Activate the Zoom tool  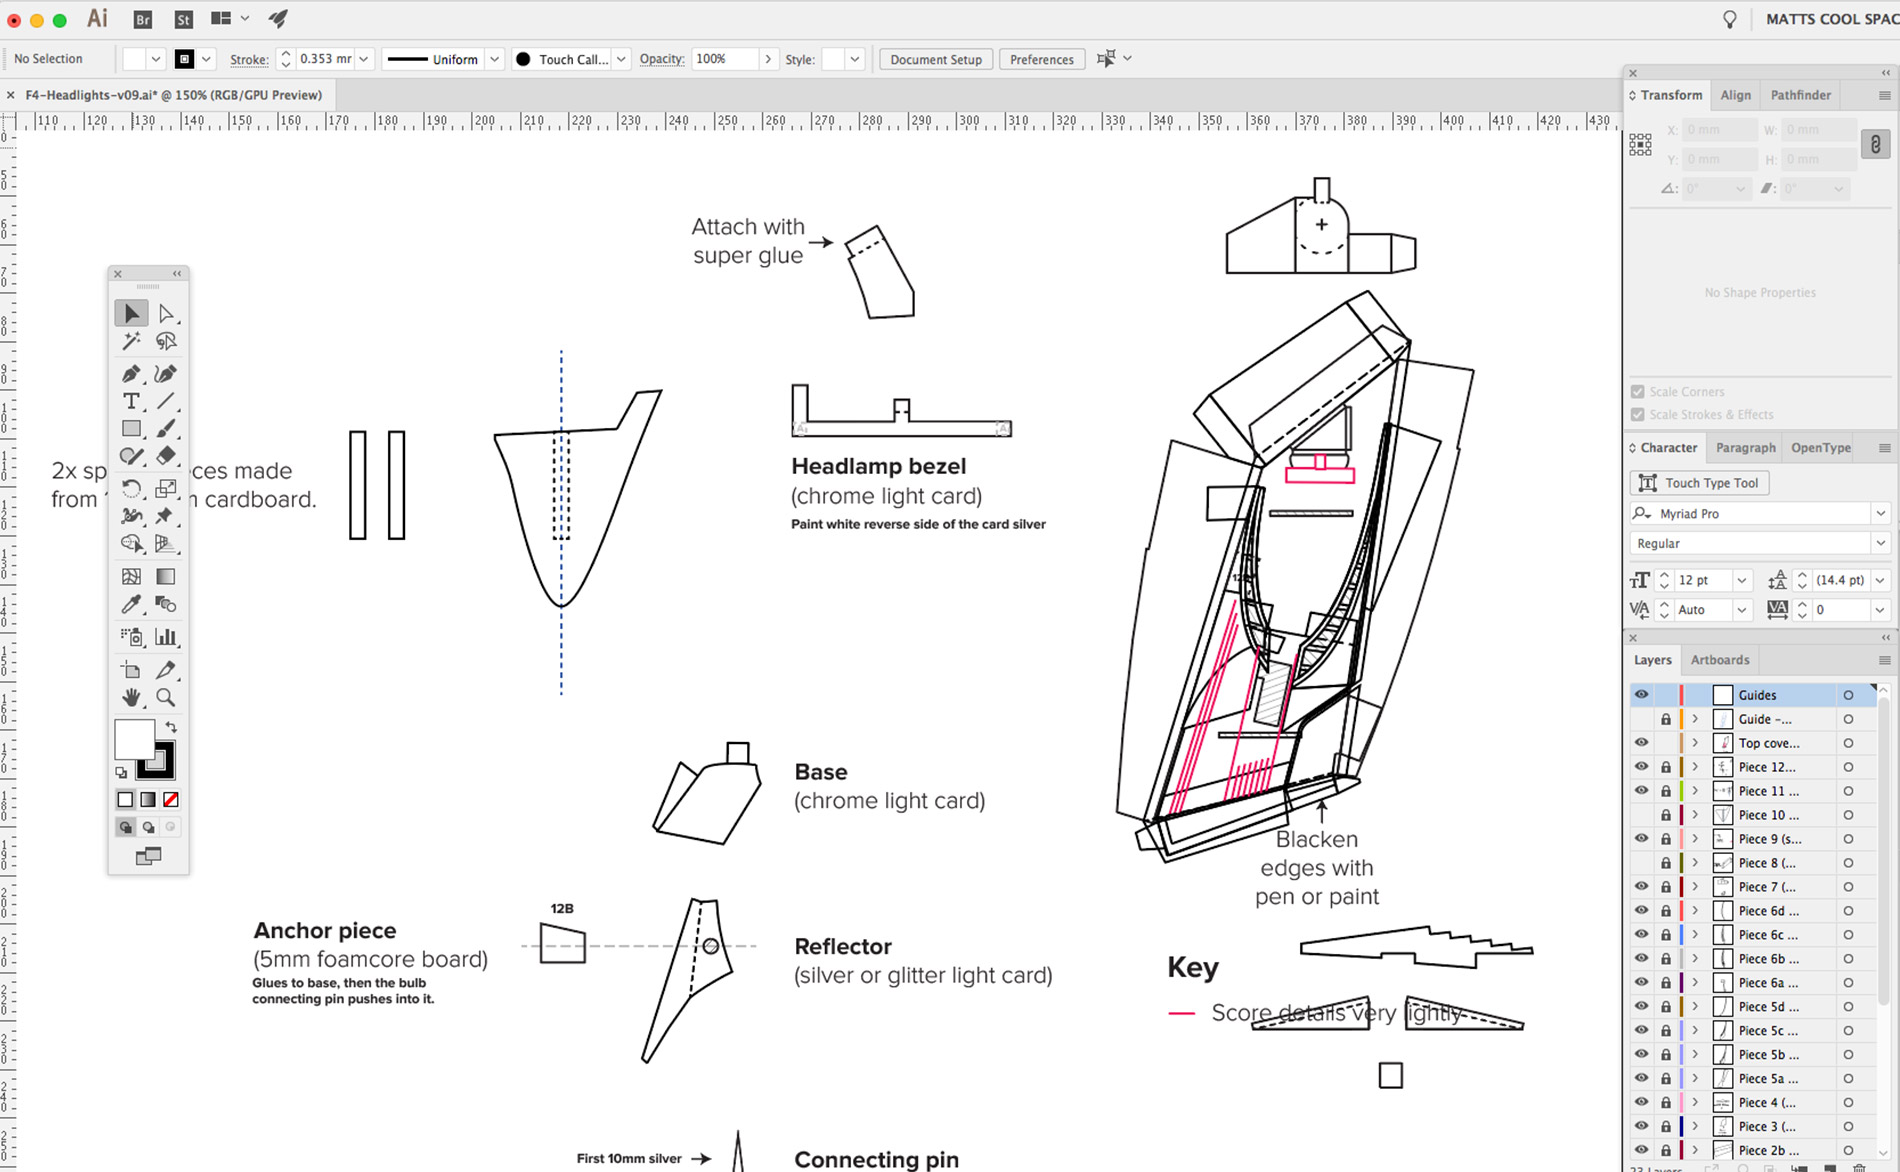[x=167, y=698]
